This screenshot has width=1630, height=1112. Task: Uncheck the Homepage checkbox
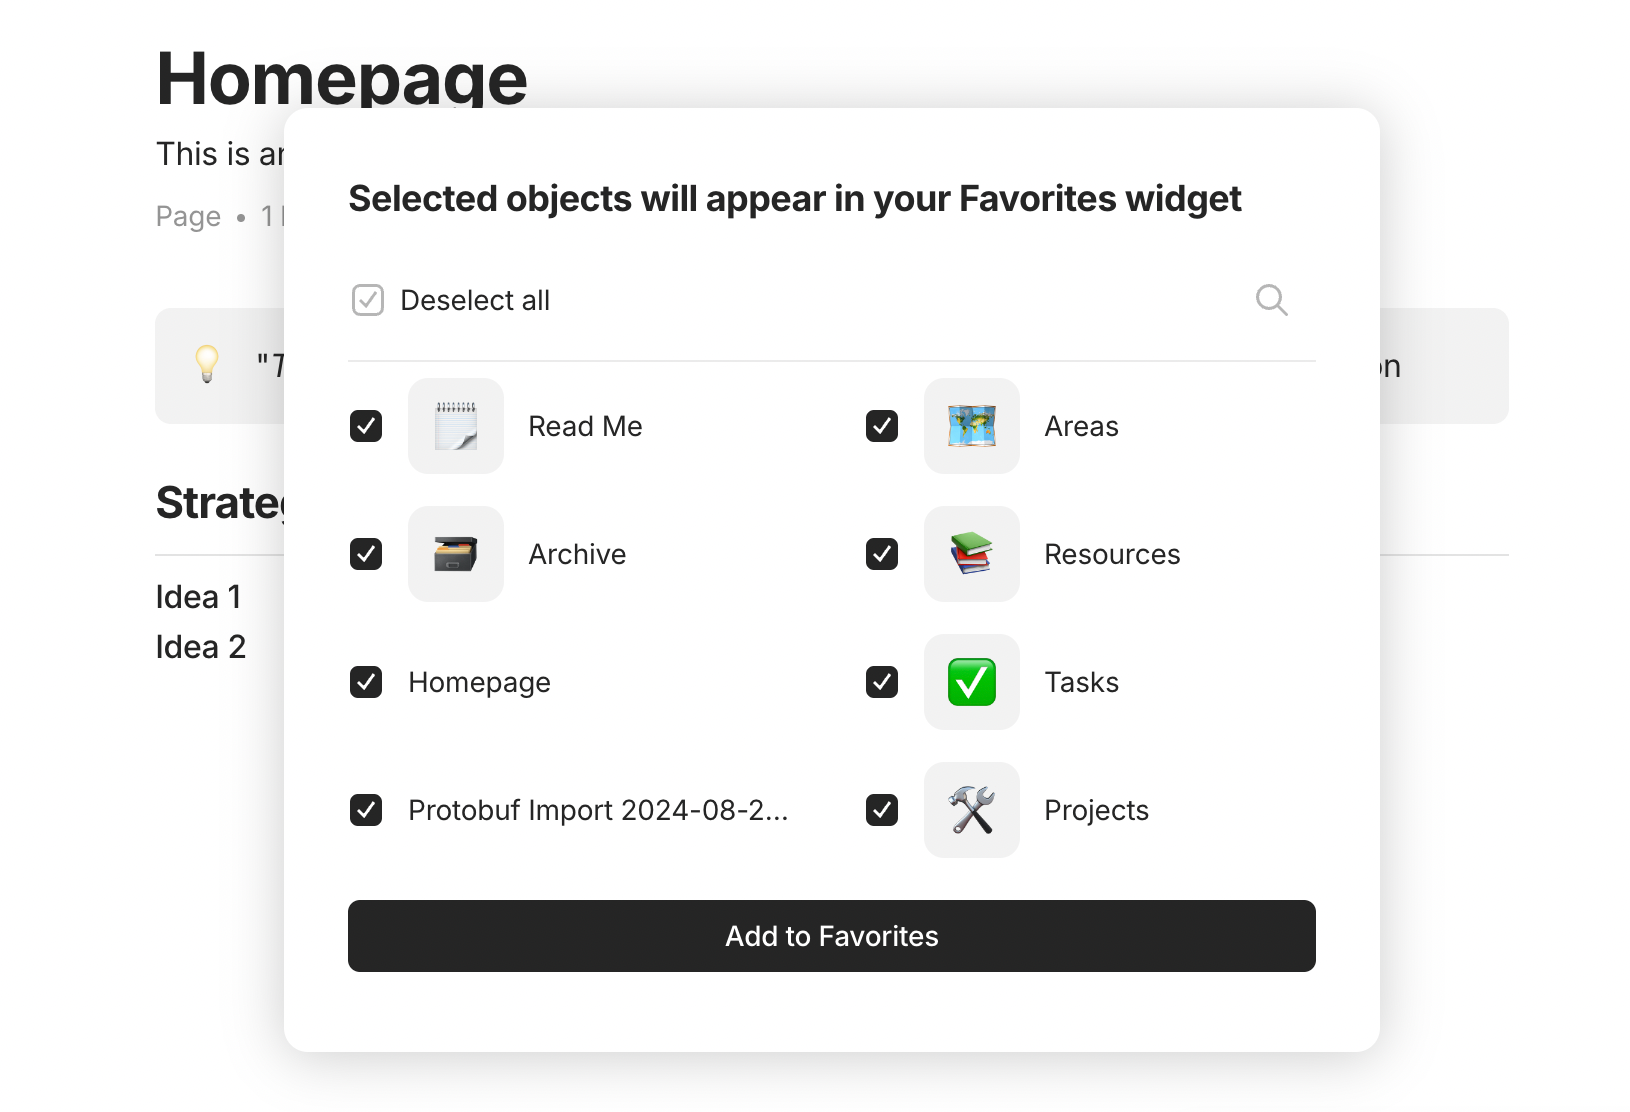tap(366, 682)
